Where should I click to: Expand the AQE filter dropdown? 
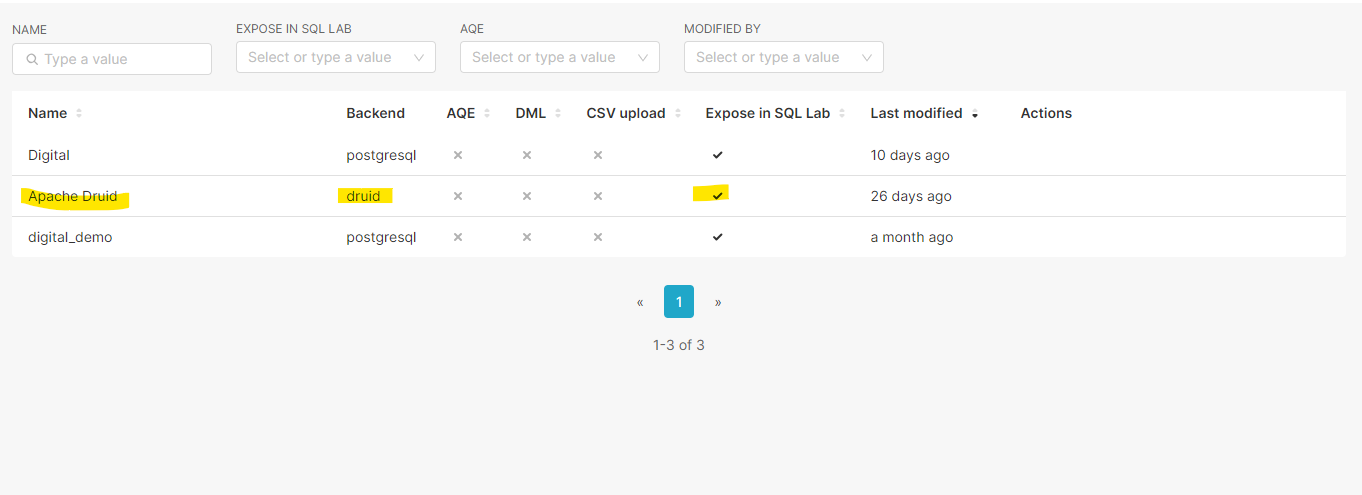(x=559, y=57)
